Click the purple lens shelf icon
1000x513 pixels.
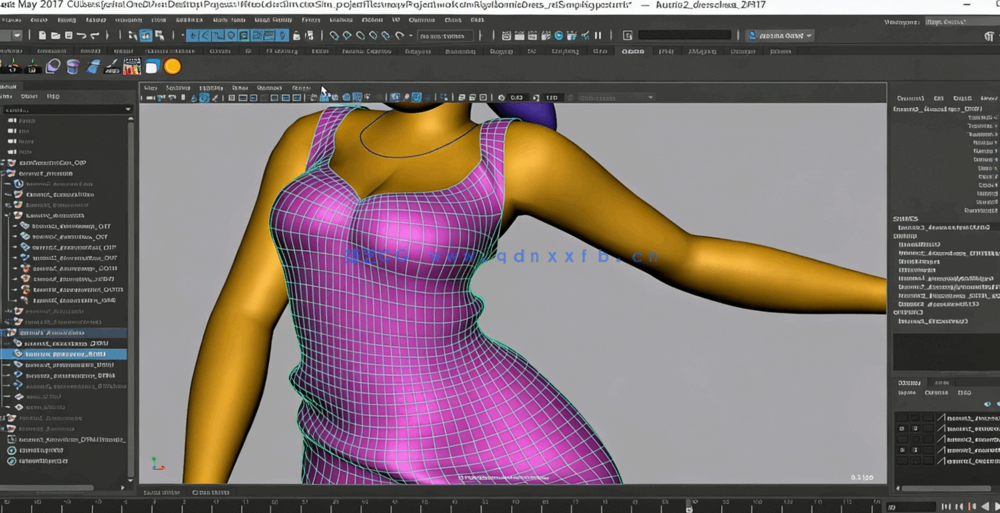[x=53, y=67]
